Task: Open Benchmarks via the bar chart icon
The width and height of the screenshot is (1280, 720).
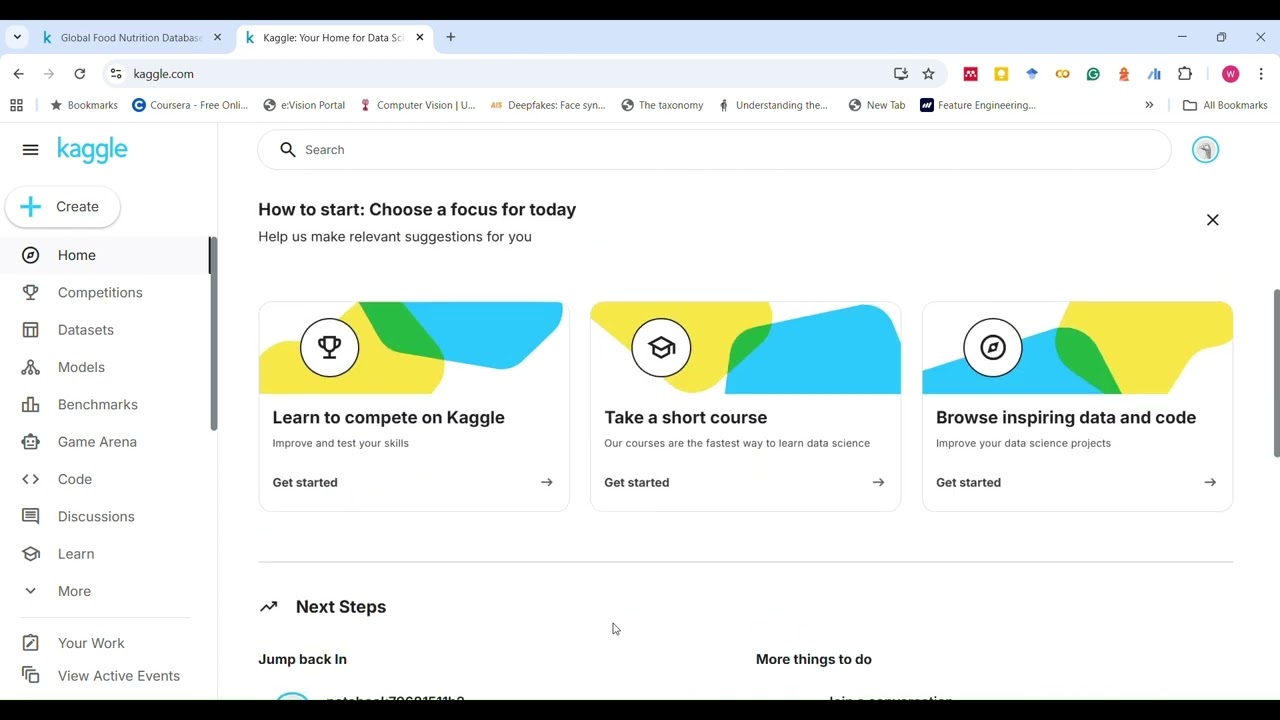Action: tap(31, 404)
